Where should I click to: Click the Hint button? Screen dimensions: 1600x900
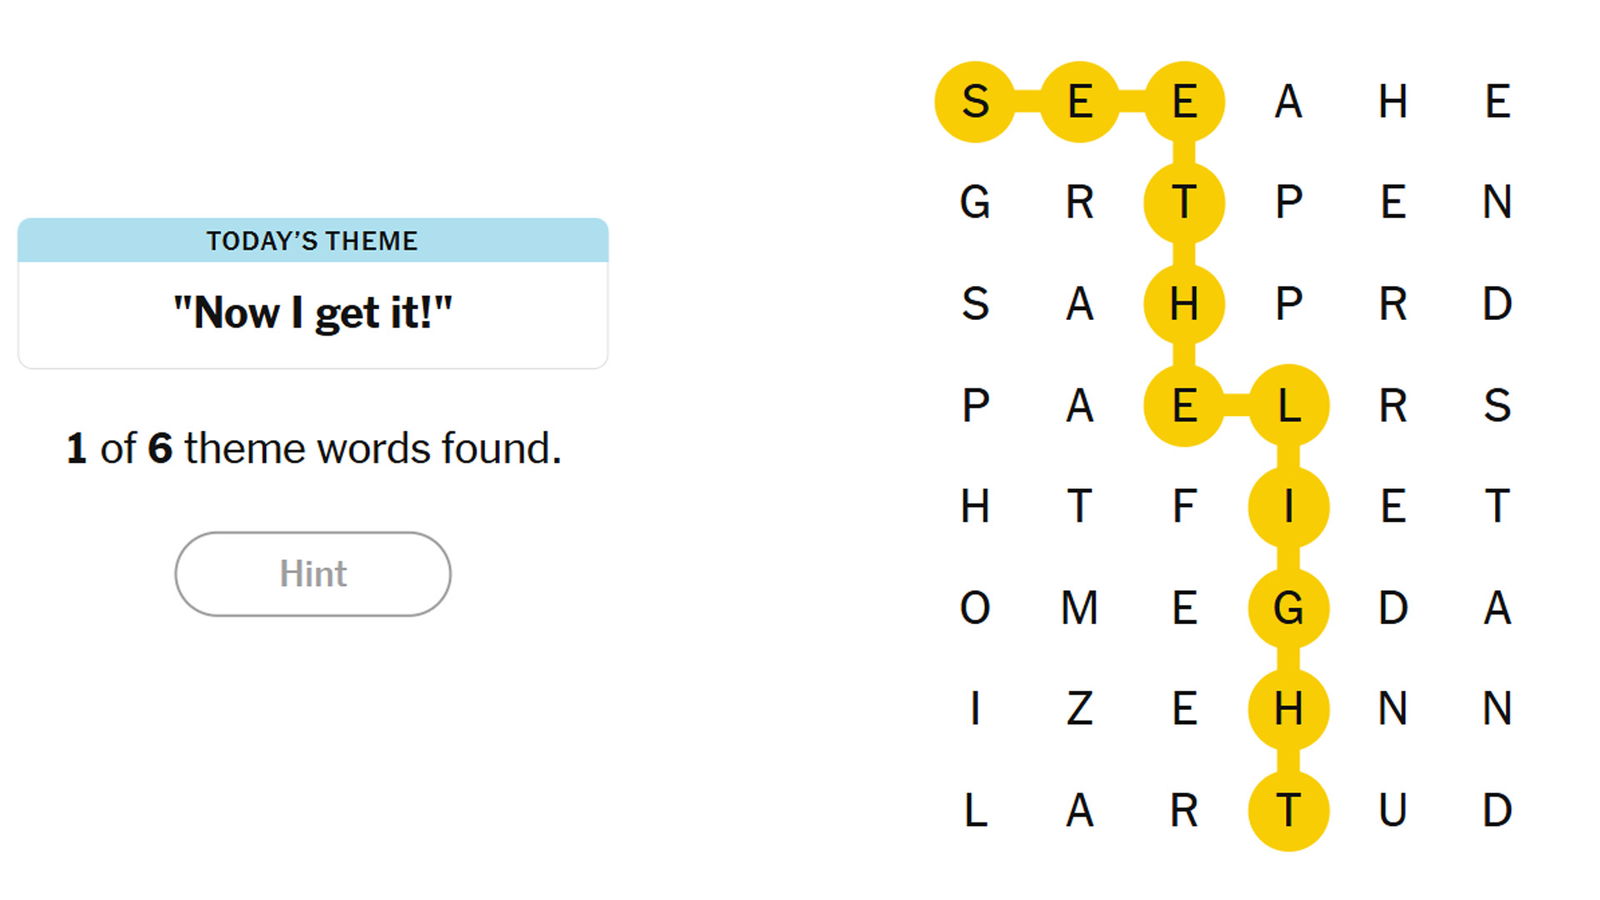[x=313, y=574]
